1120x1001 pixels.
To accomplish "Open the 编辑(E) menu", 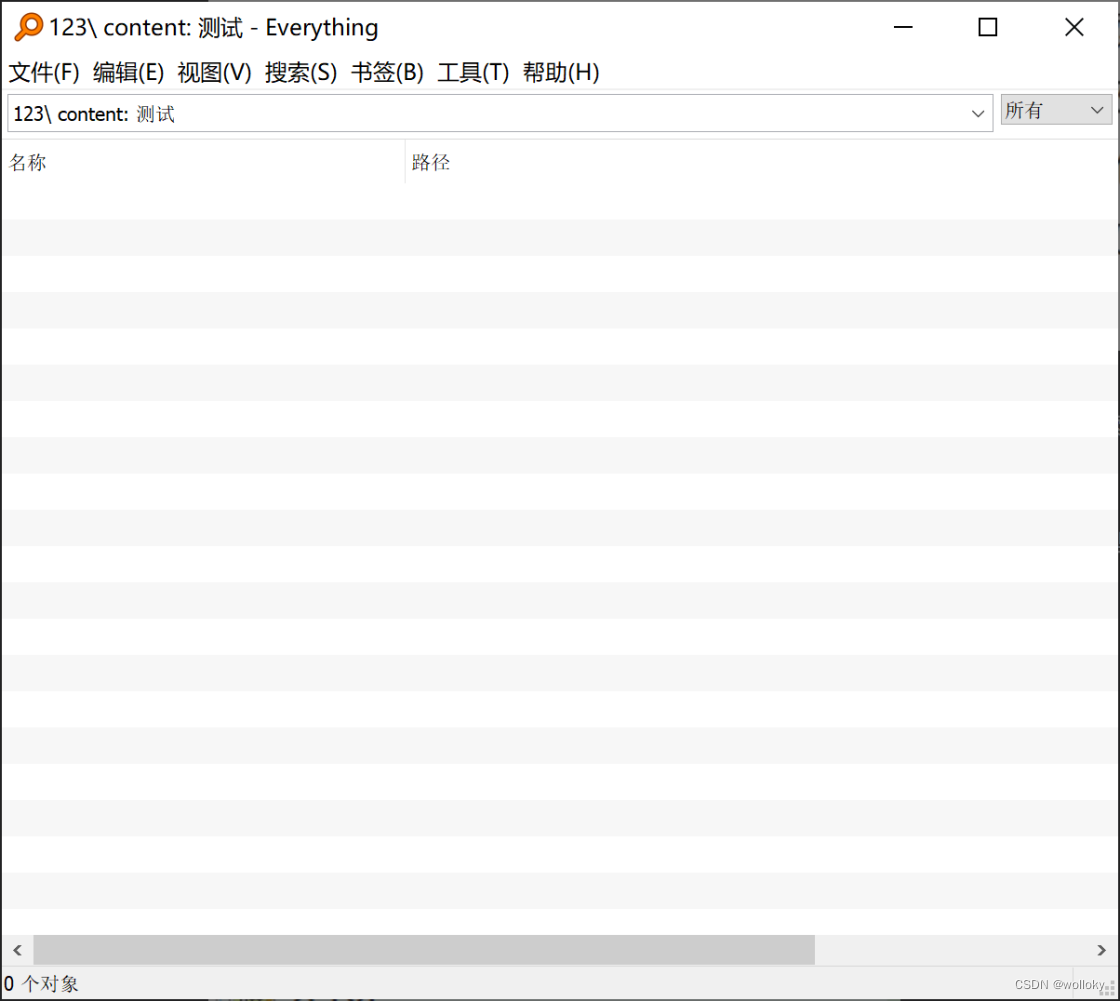I will pos(129,72).
